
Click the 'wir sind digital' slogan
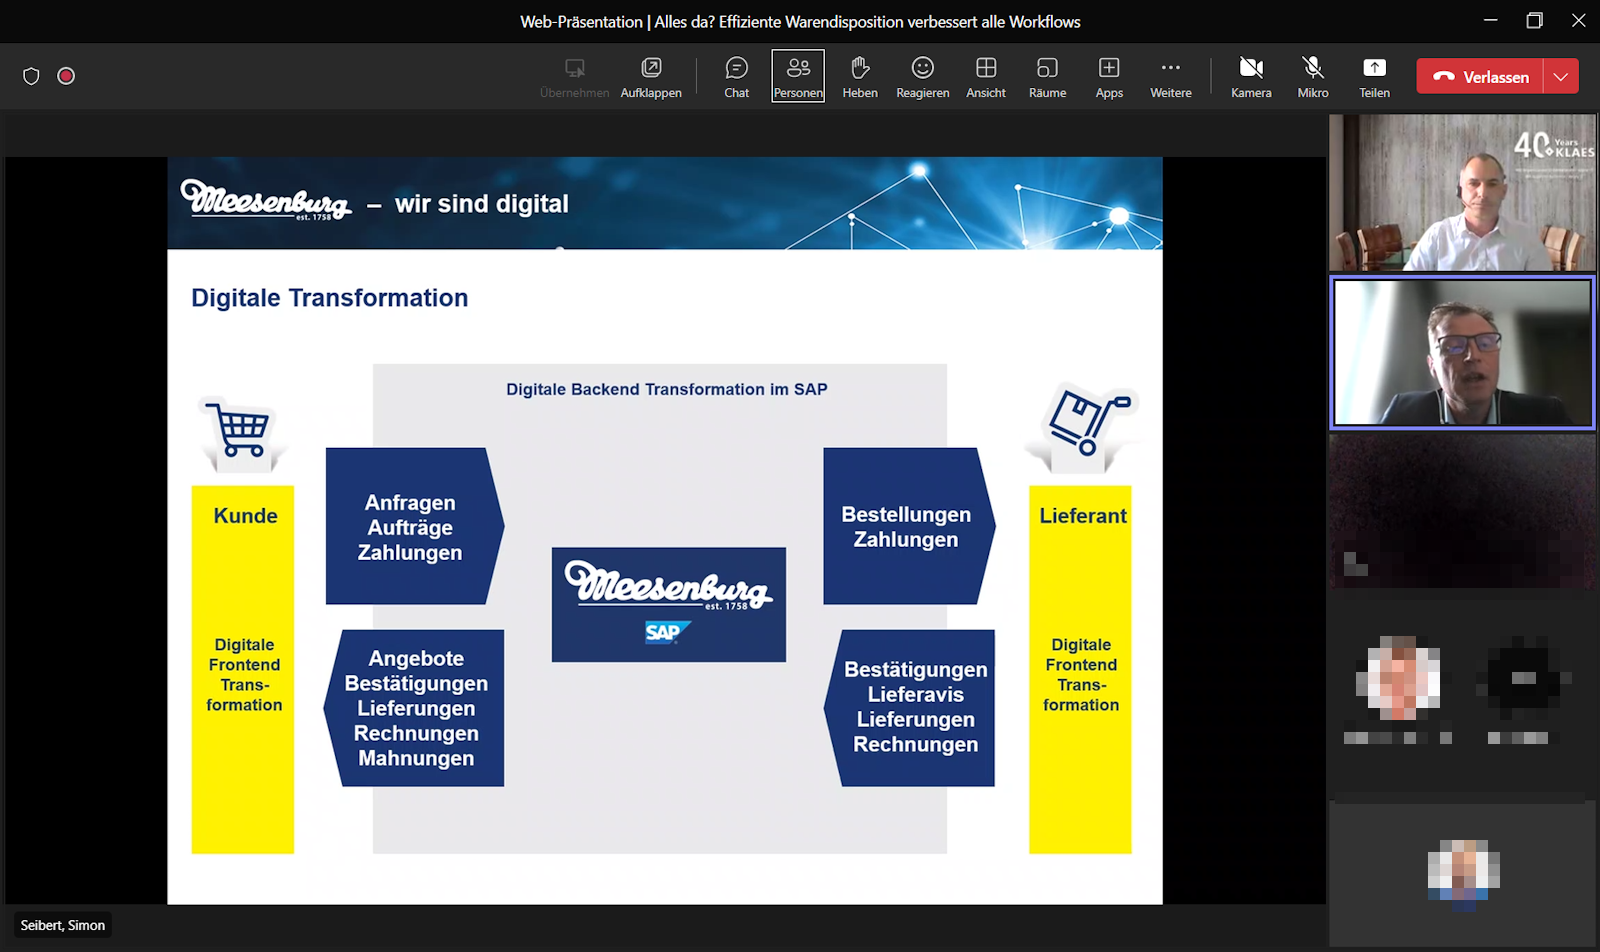click(482, 204)
